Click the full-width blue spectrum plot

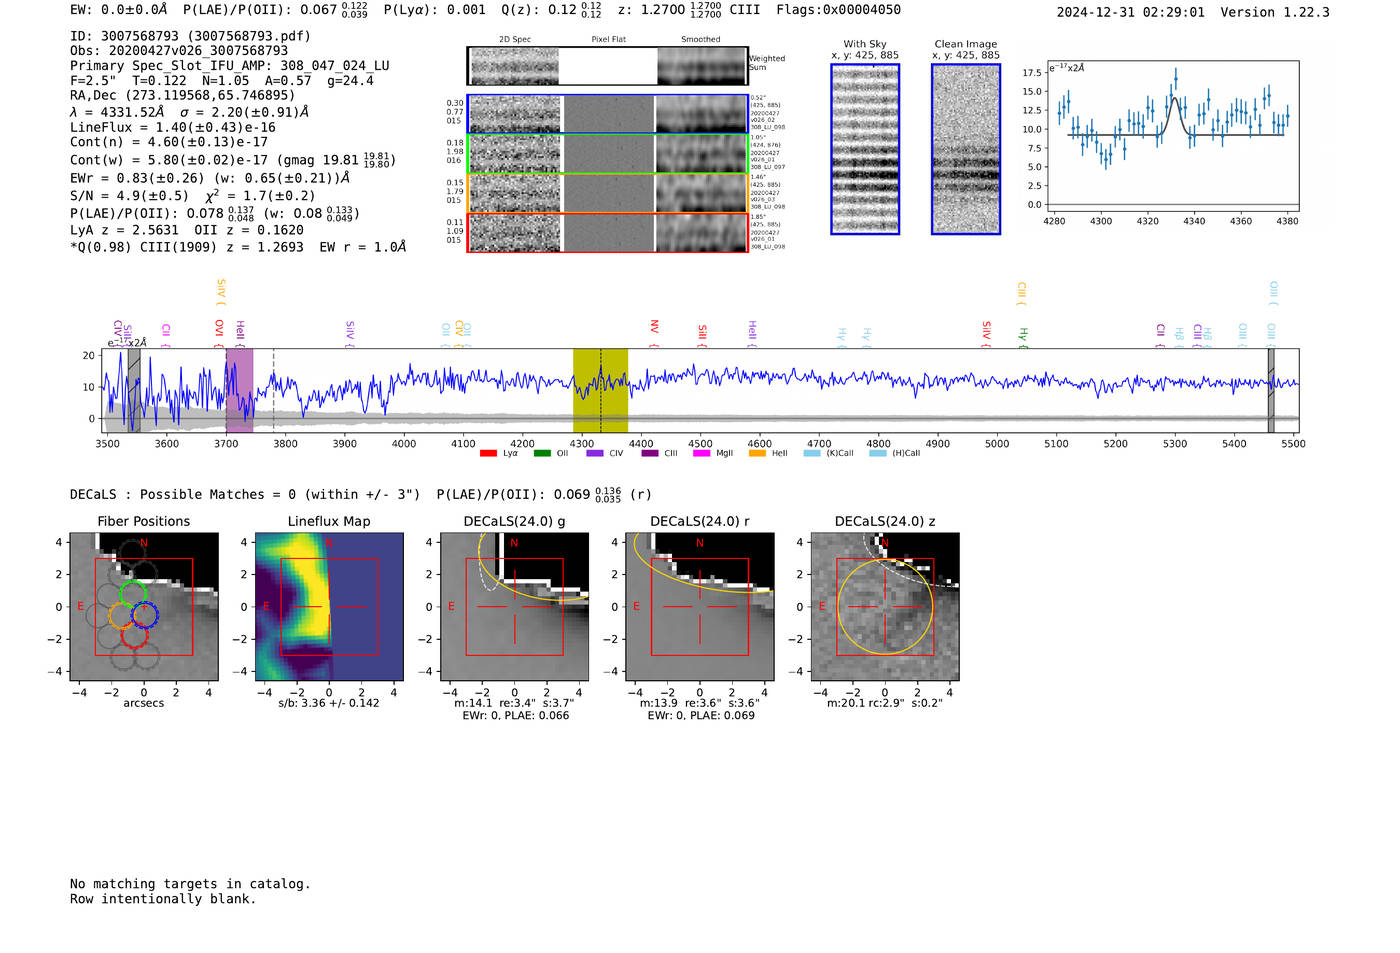(702, 391)
